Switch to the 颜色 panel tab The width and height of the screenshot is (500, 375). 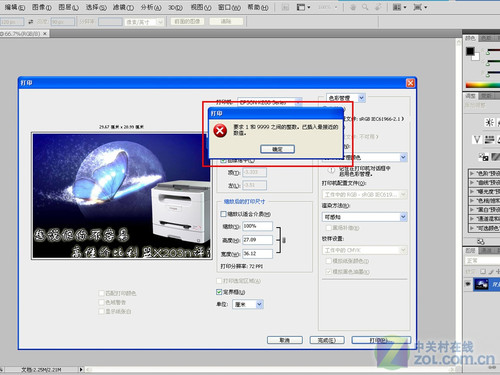click(470, 38)
